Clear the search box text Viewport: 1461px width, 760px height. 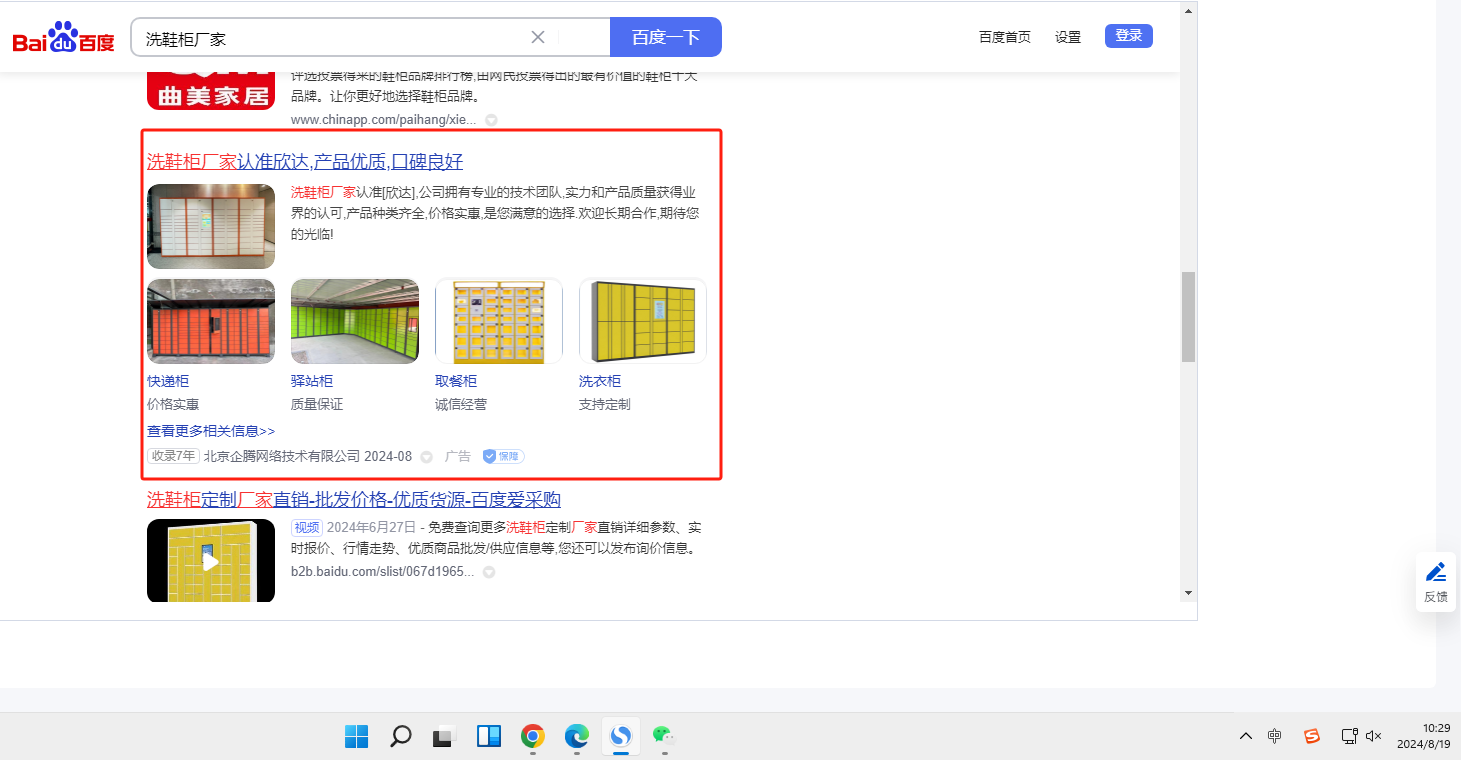[537, 37]
